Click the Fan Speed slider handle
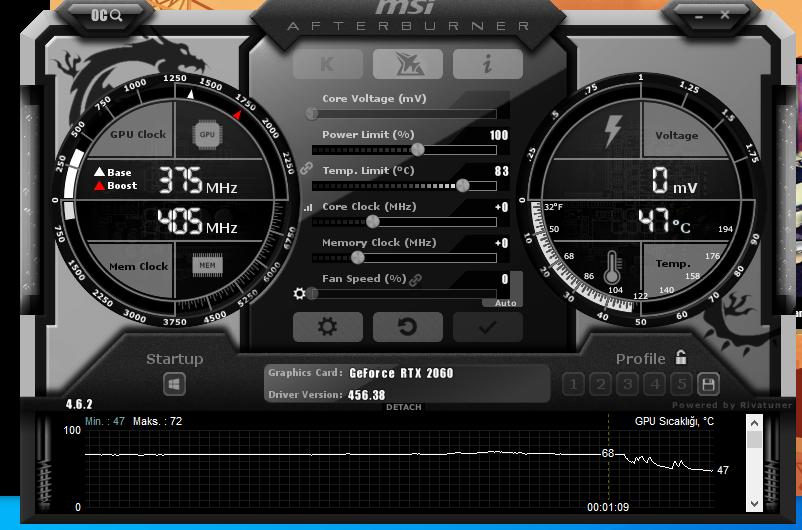The width and height of the screenshot is (802, 530). click(313, 294)
